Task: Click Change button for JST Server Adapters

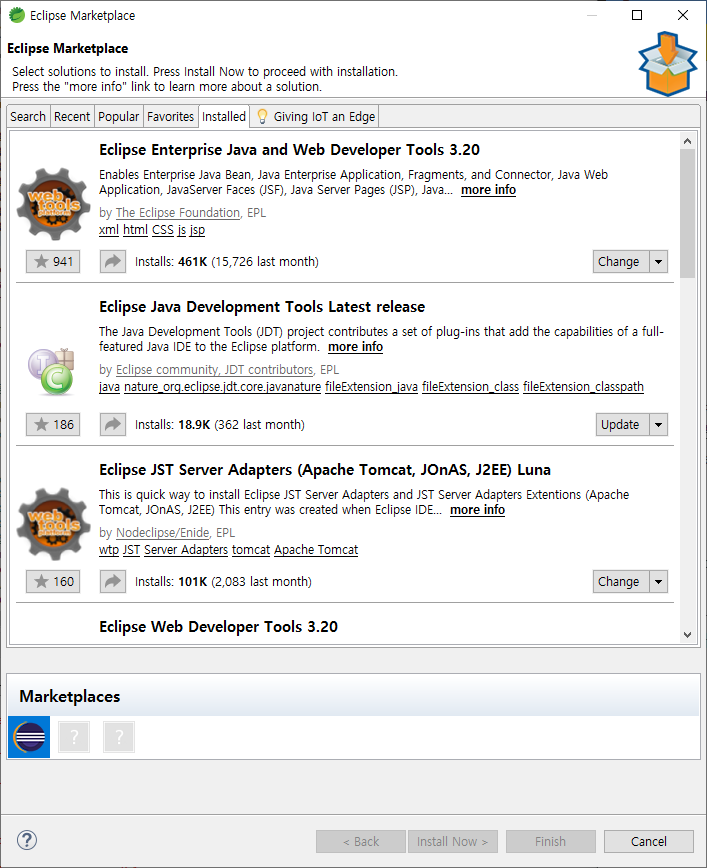Action: [x=621, y=581]
